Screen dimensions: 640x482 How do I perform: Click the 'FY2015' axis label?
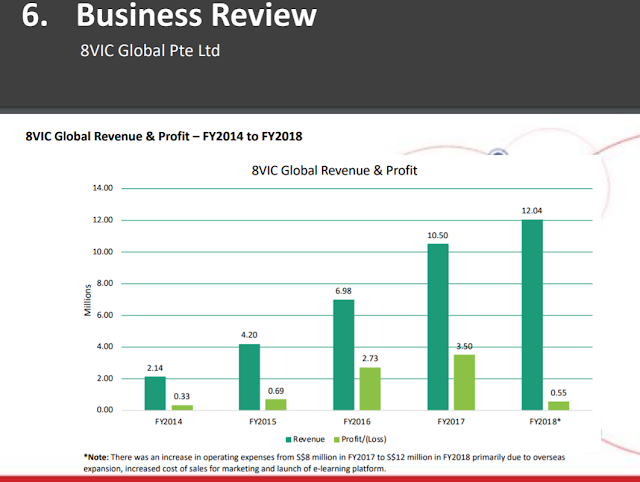coord(263,422)
